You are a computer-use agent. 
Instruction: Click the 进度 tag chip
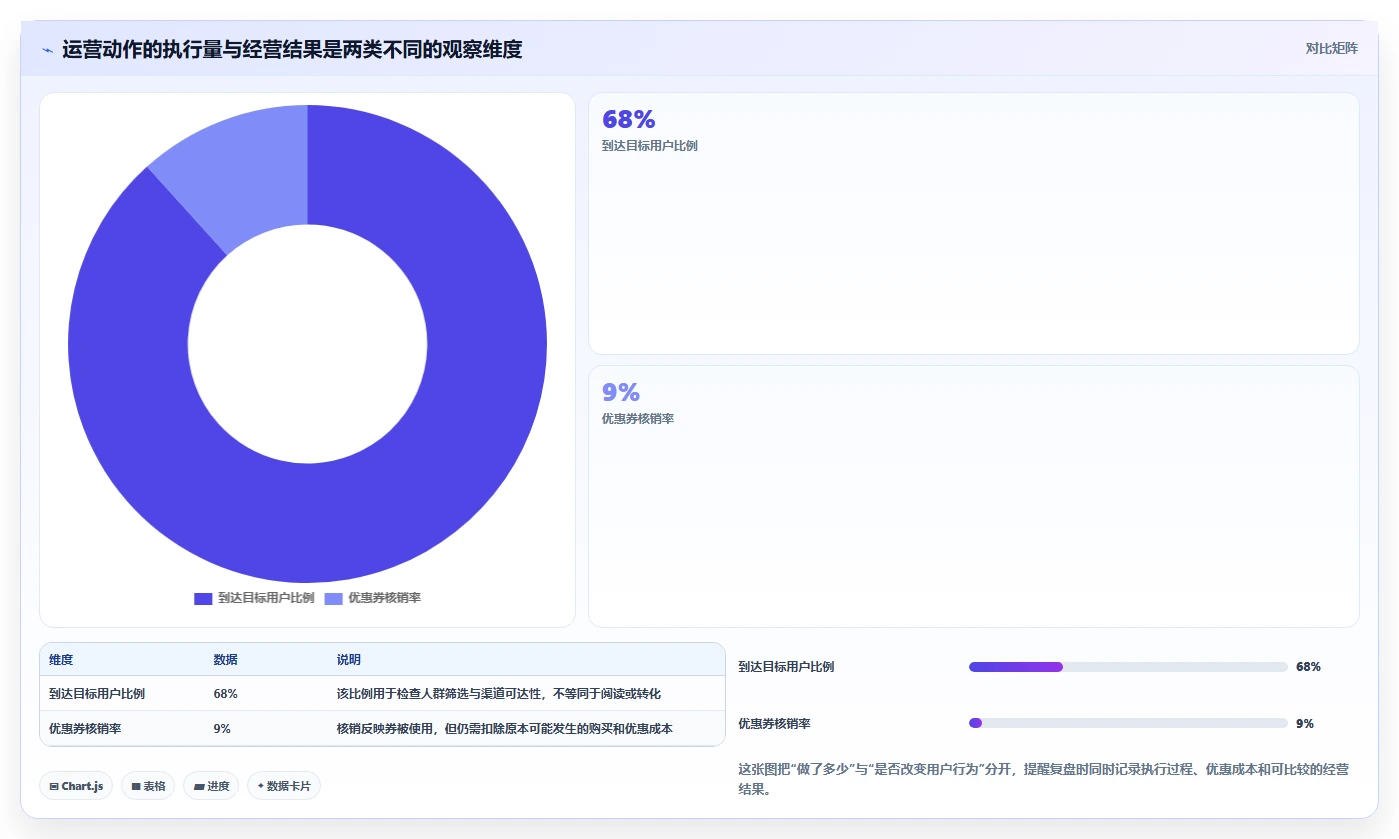(x=211, y=786)
